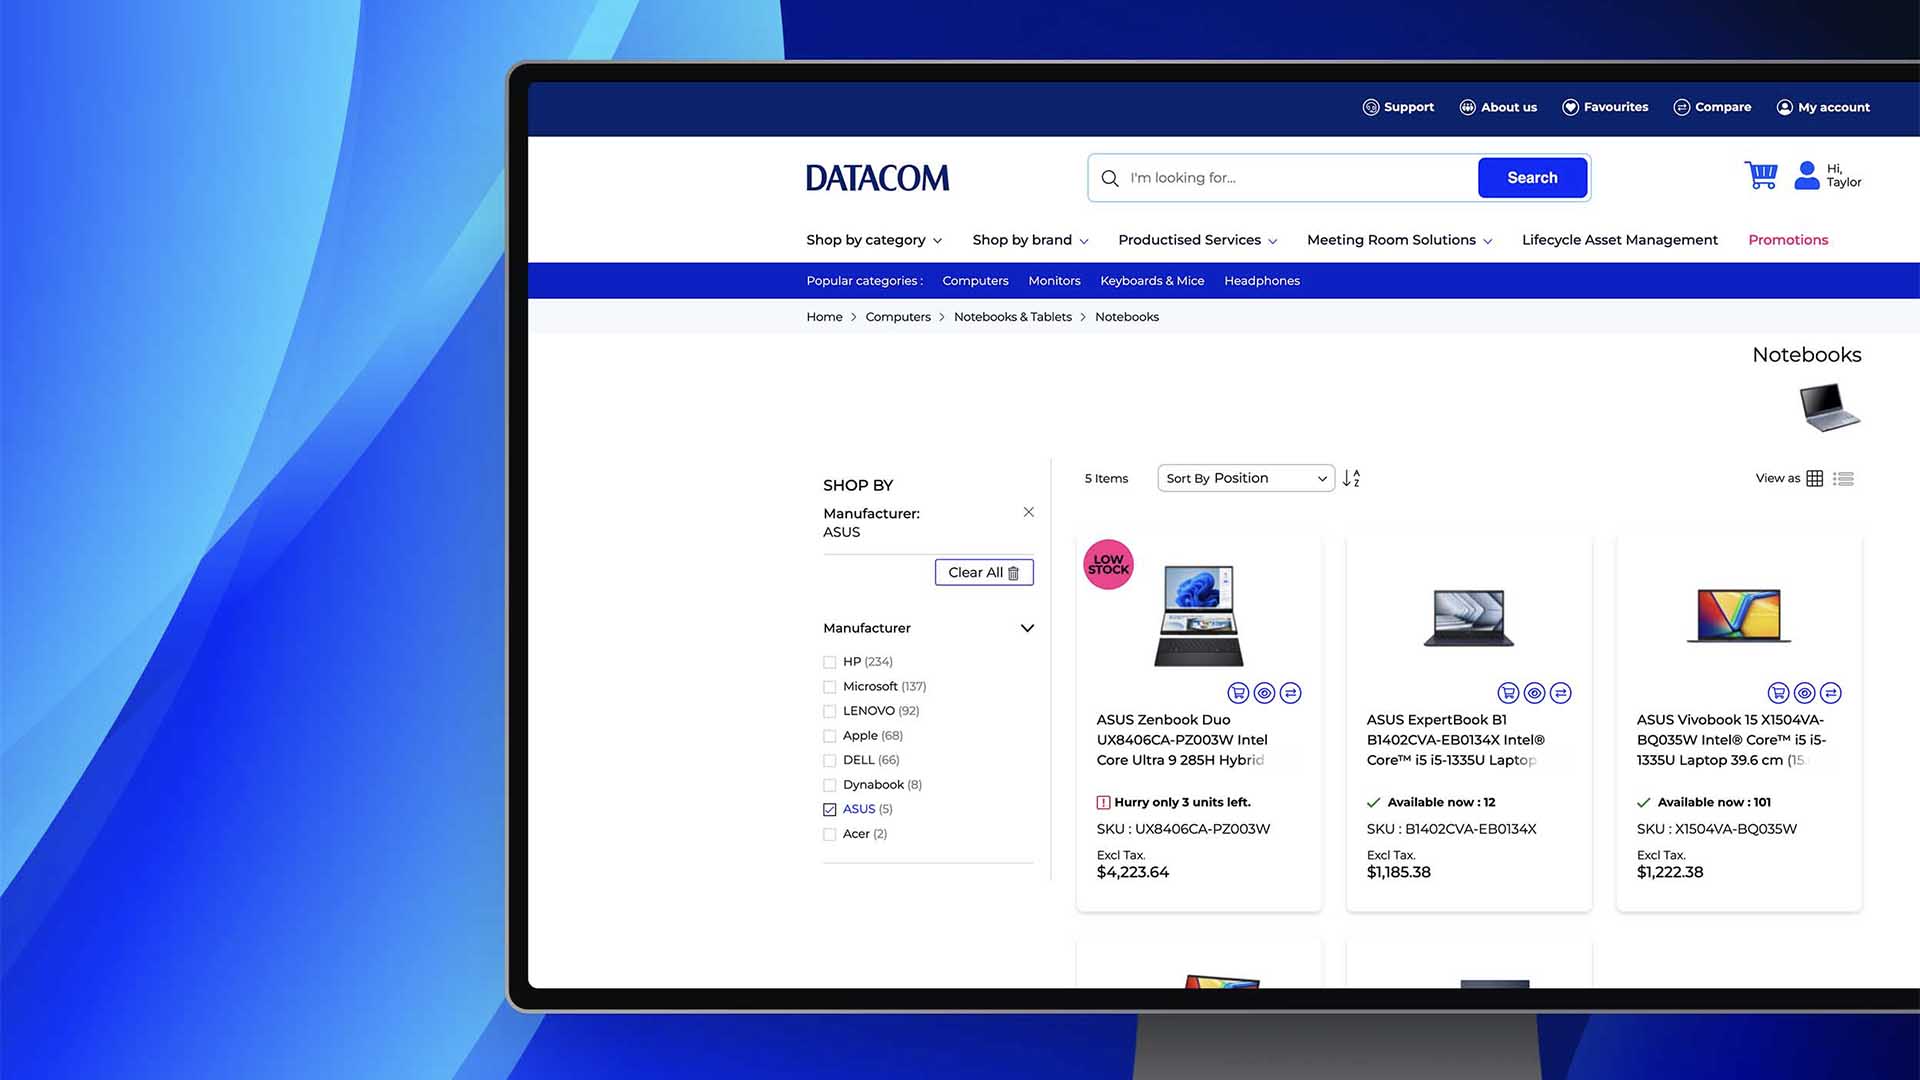Click the Low Stock badge on Zenbook Duo
The height and width of the screenshot is (1080, 1920).
[x=1108, y=564]
